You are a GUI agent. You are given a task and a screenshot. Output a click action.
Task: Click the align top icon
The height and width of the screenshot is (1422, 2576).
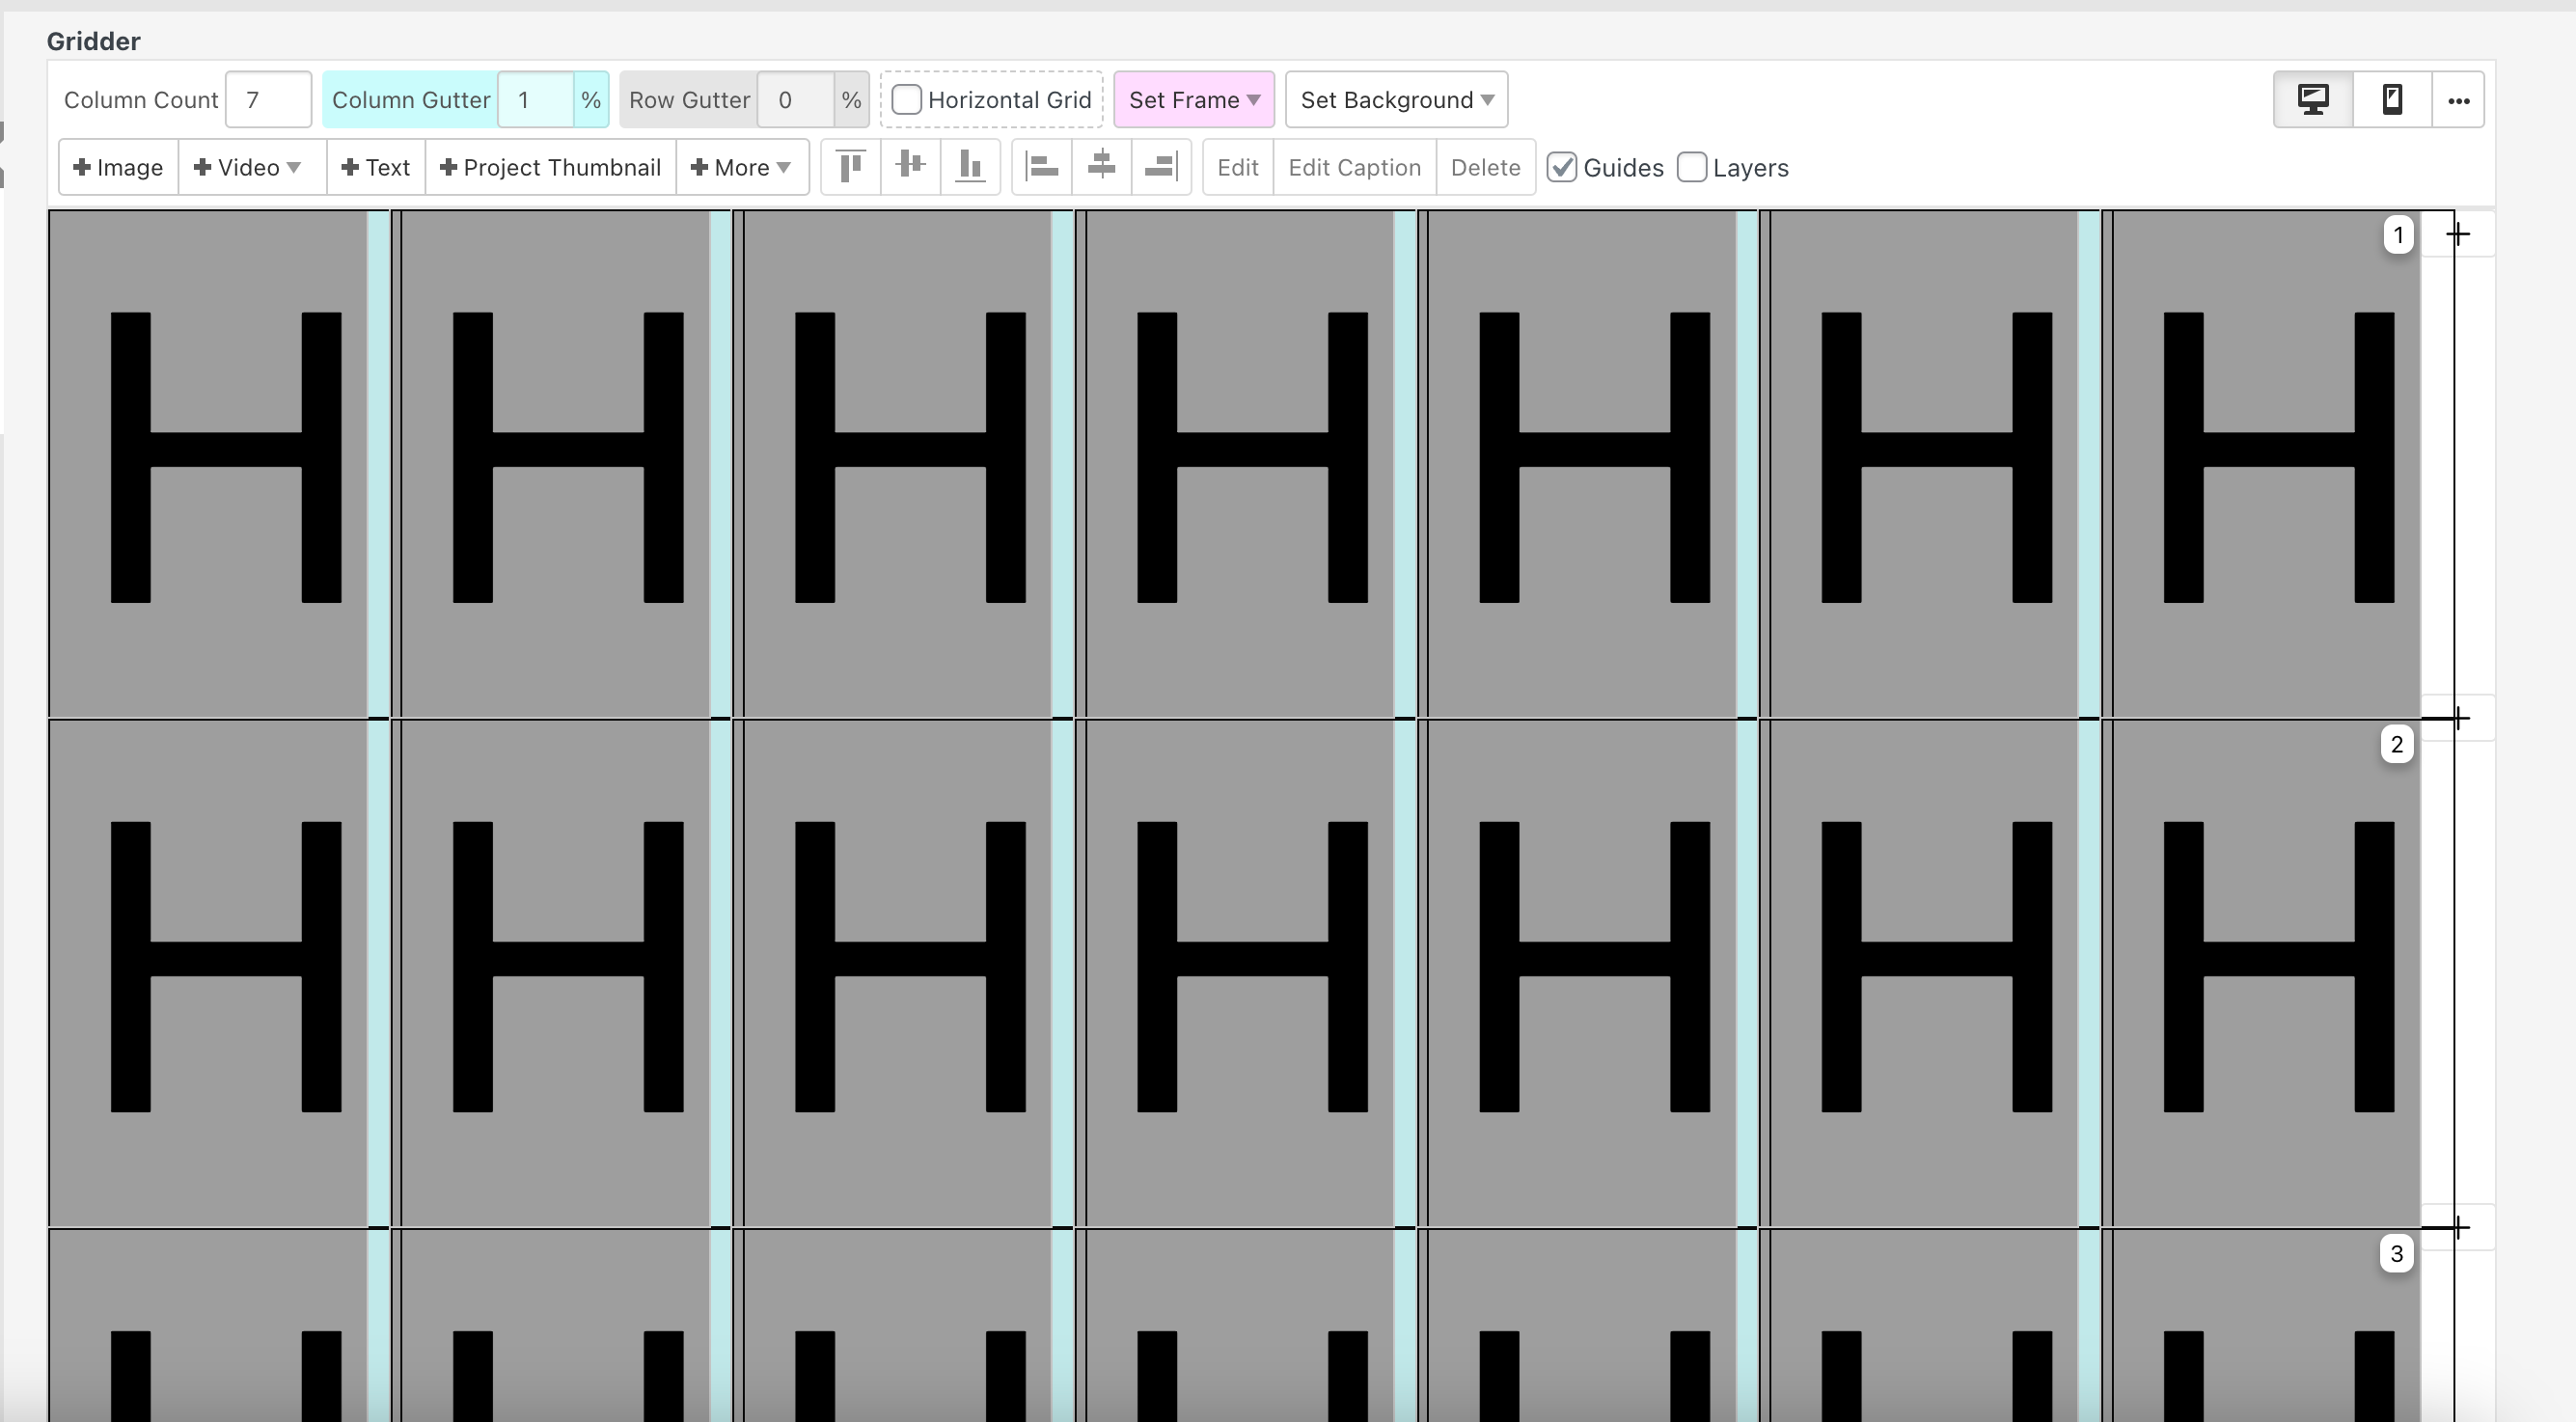[851, 166]
